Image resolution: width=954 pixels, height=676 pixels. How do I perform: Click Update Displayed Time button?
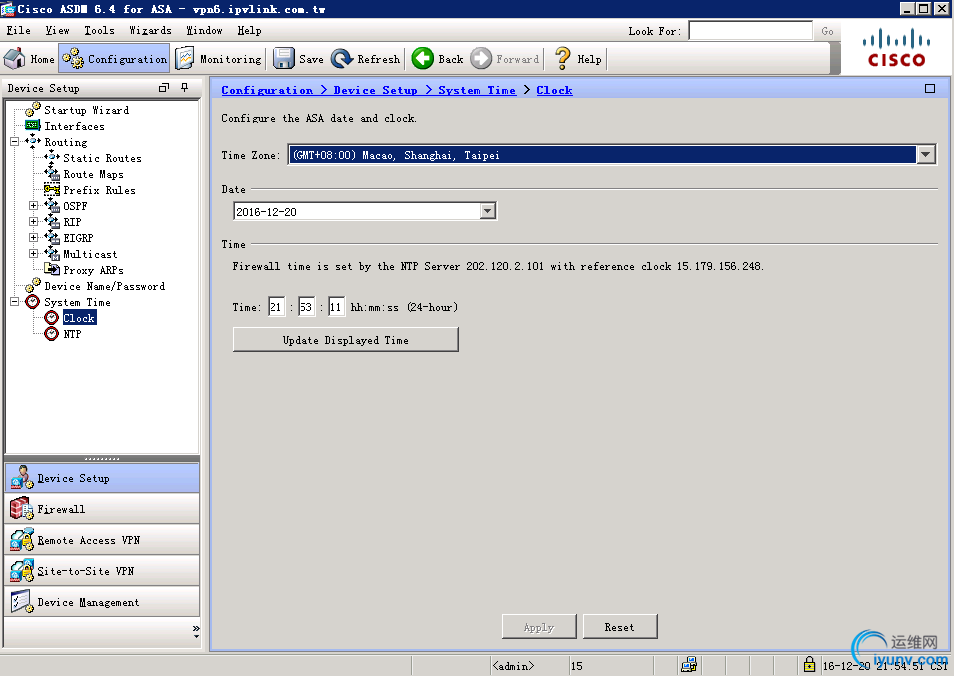[x=346, y=340]
